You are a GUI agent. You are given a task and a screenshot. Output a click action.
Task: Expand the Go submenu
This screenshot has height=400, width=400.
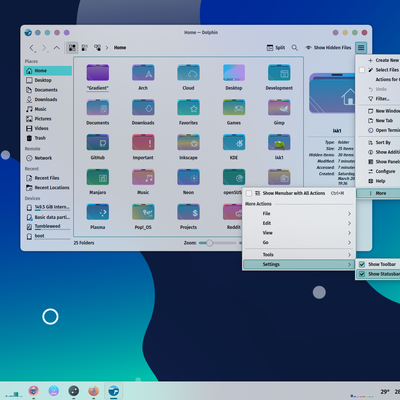coord(299,242)
